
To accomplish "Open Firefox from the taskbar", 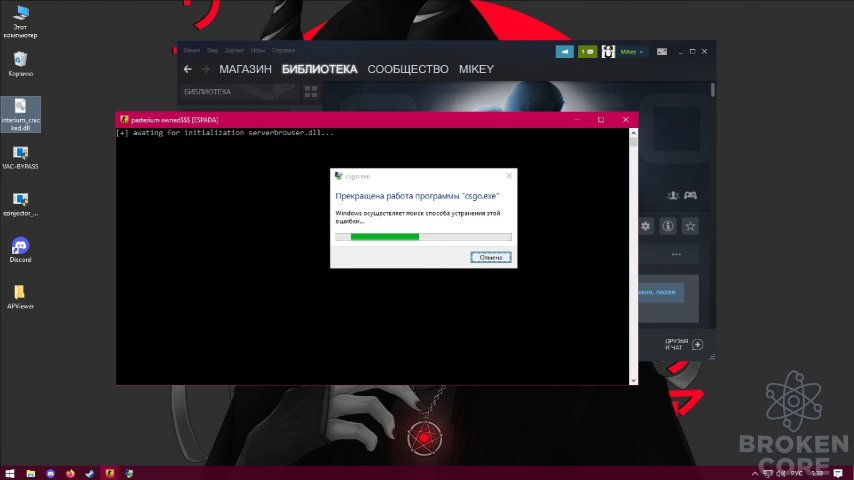I will point(70,473).
